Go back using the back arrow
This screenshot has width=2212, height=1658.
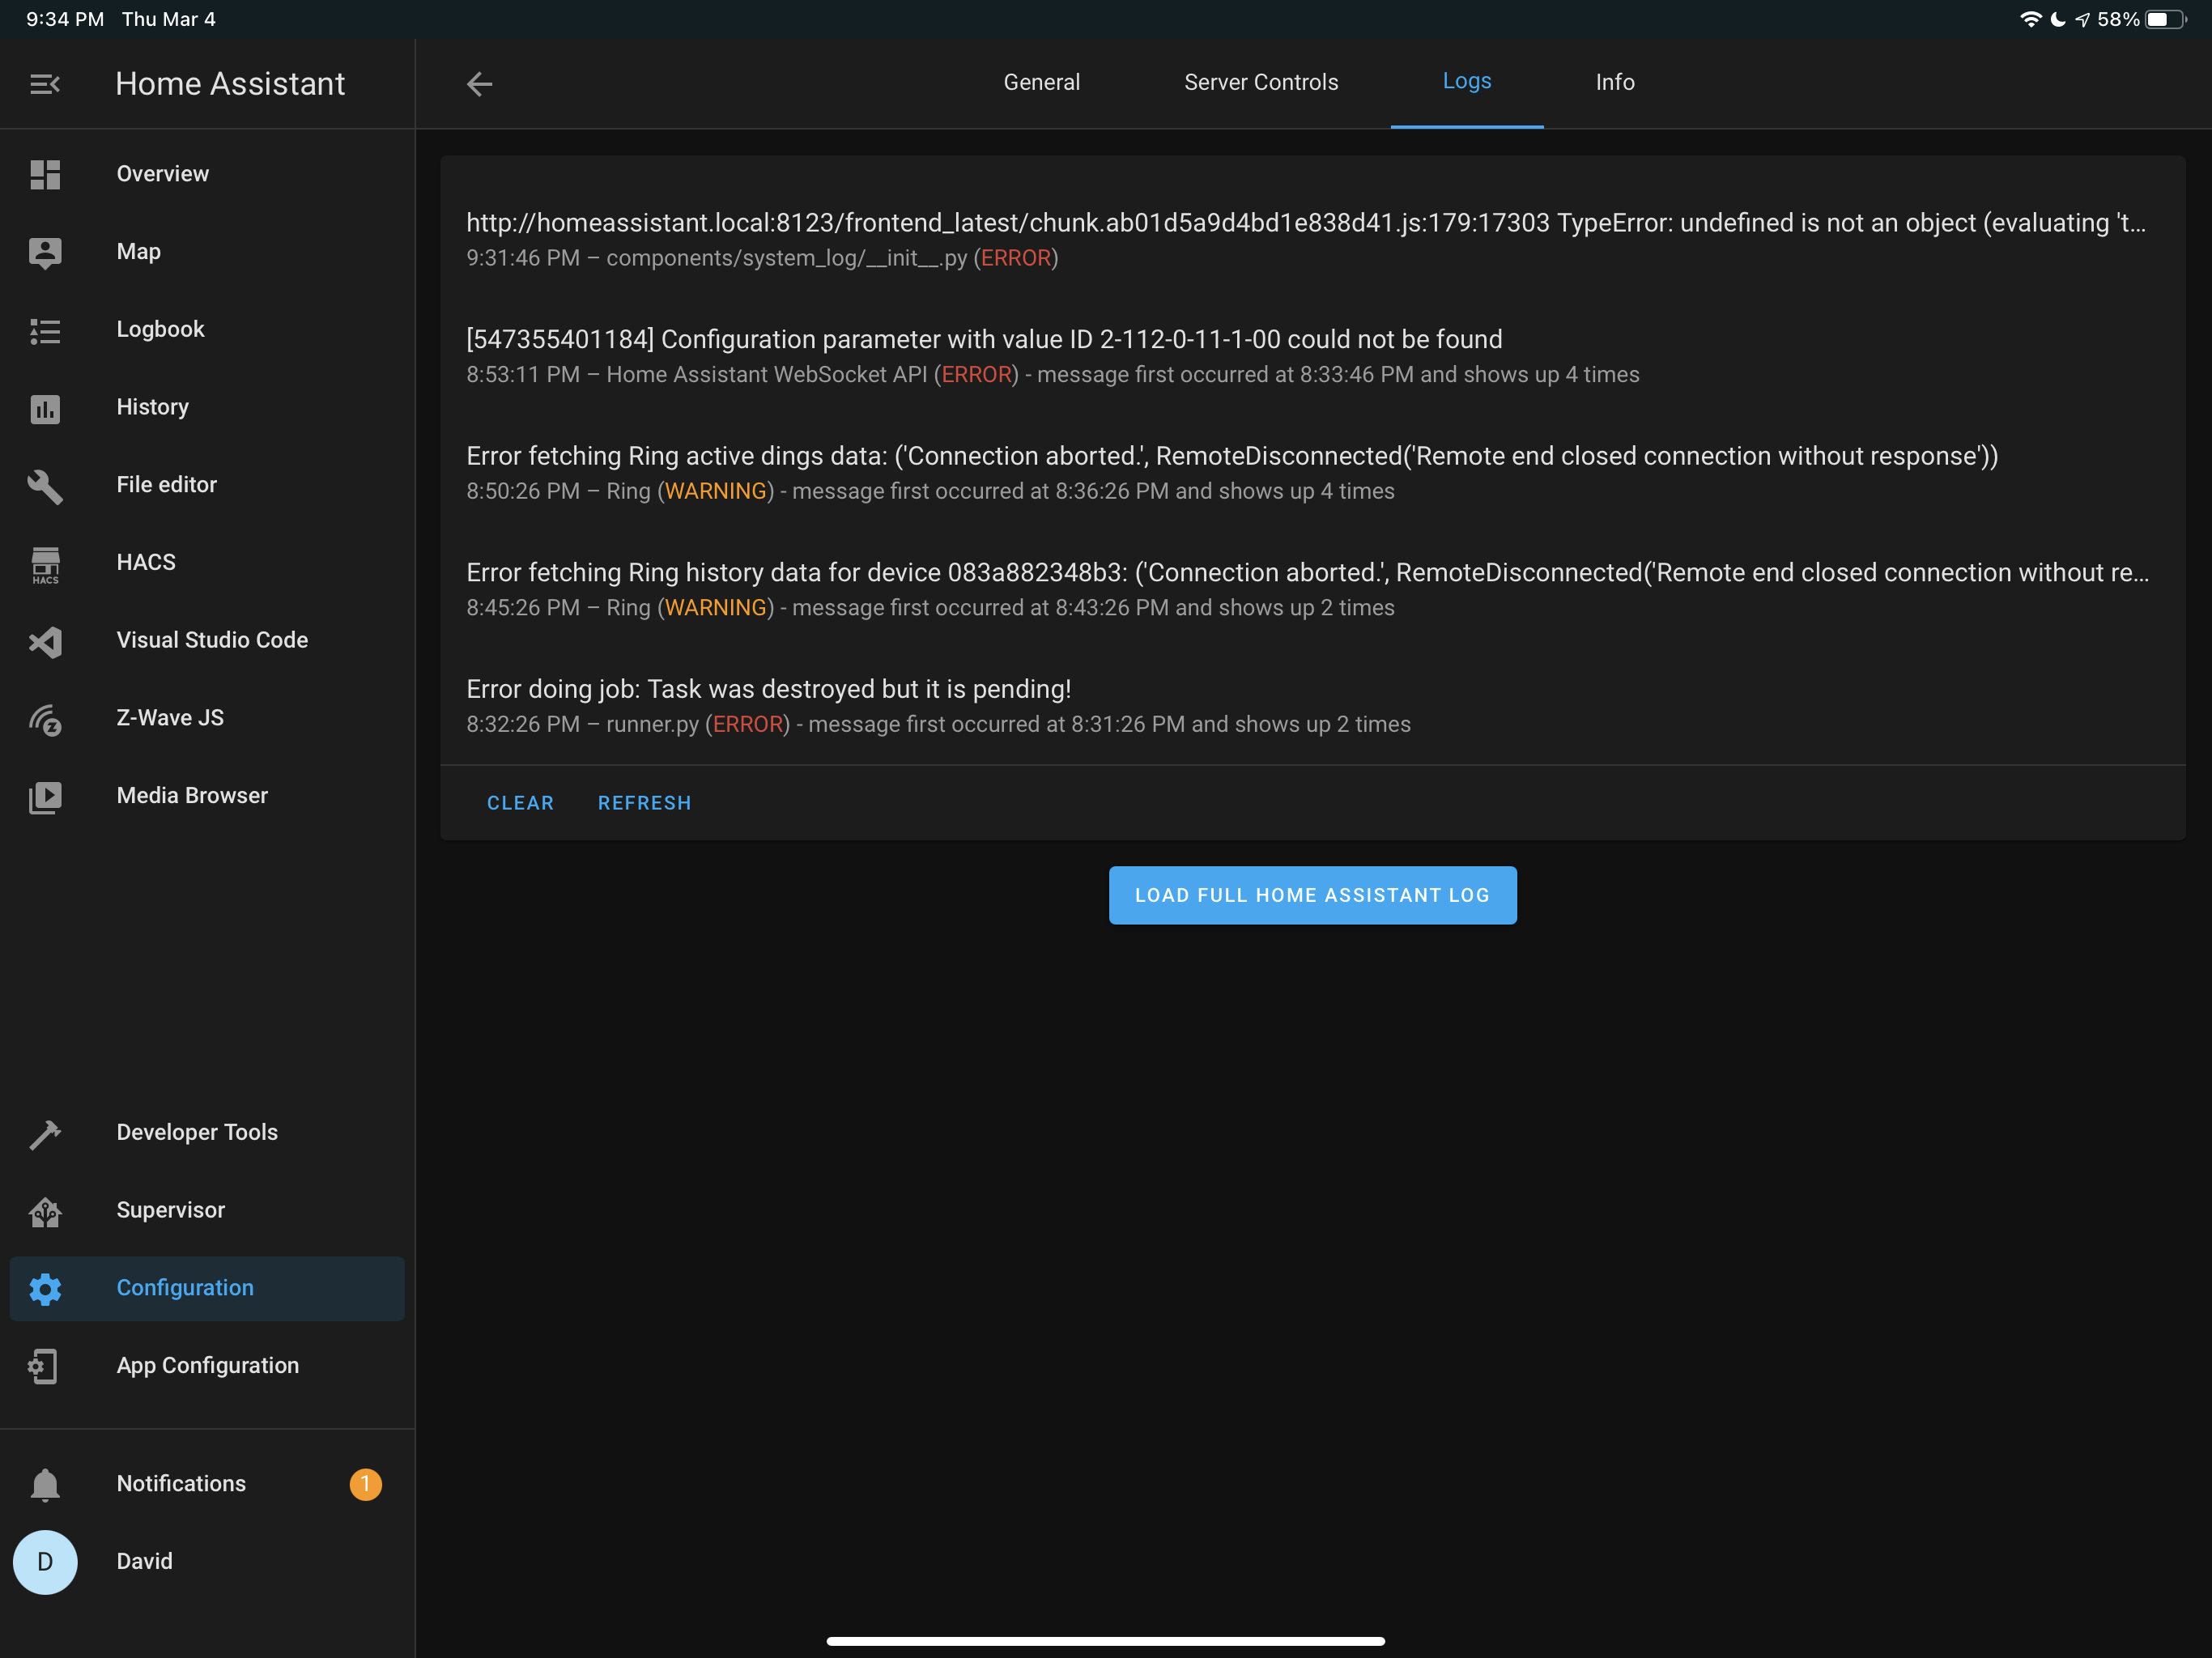tap(479, 84)
